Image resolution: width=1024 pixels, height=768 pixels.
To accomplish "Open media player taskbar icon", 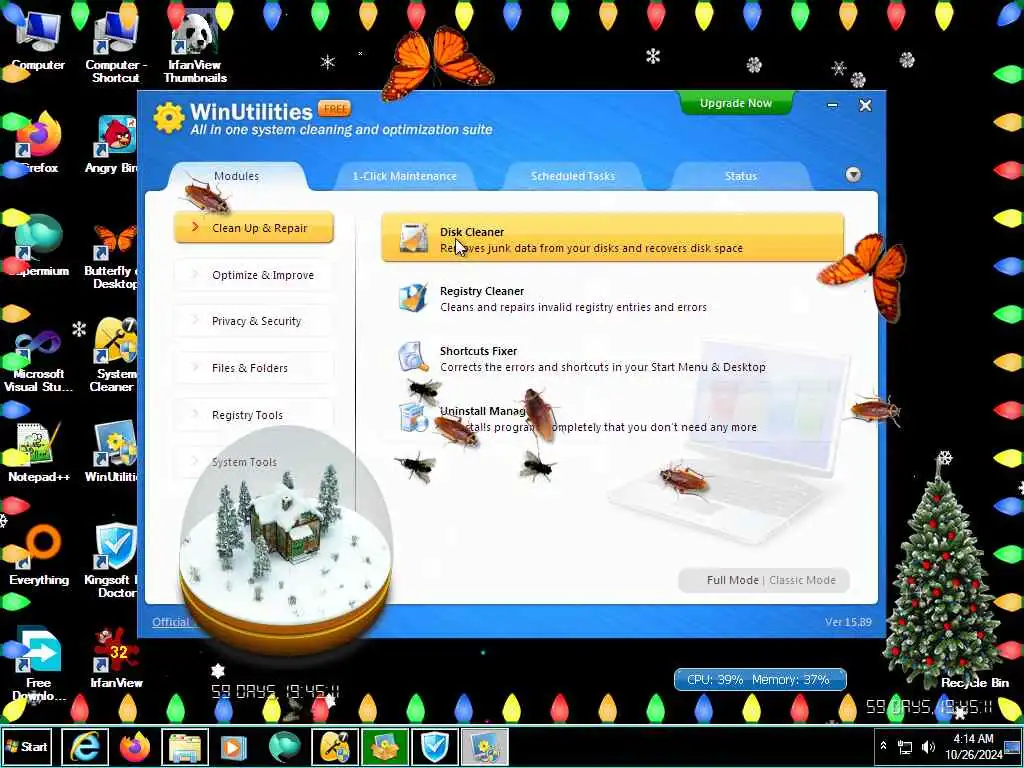I will point(234,747).
